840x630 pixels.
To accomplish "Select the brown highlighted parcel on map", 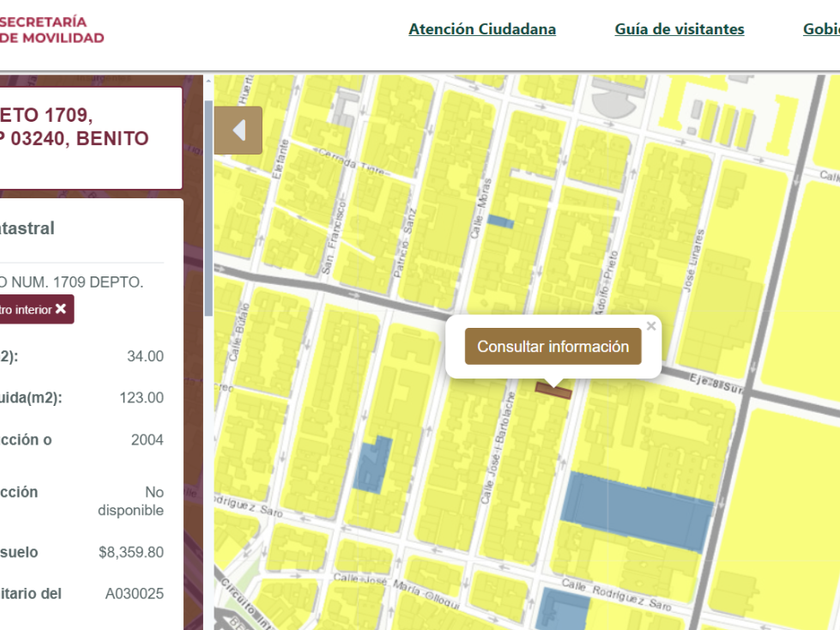I will (553, 391).
